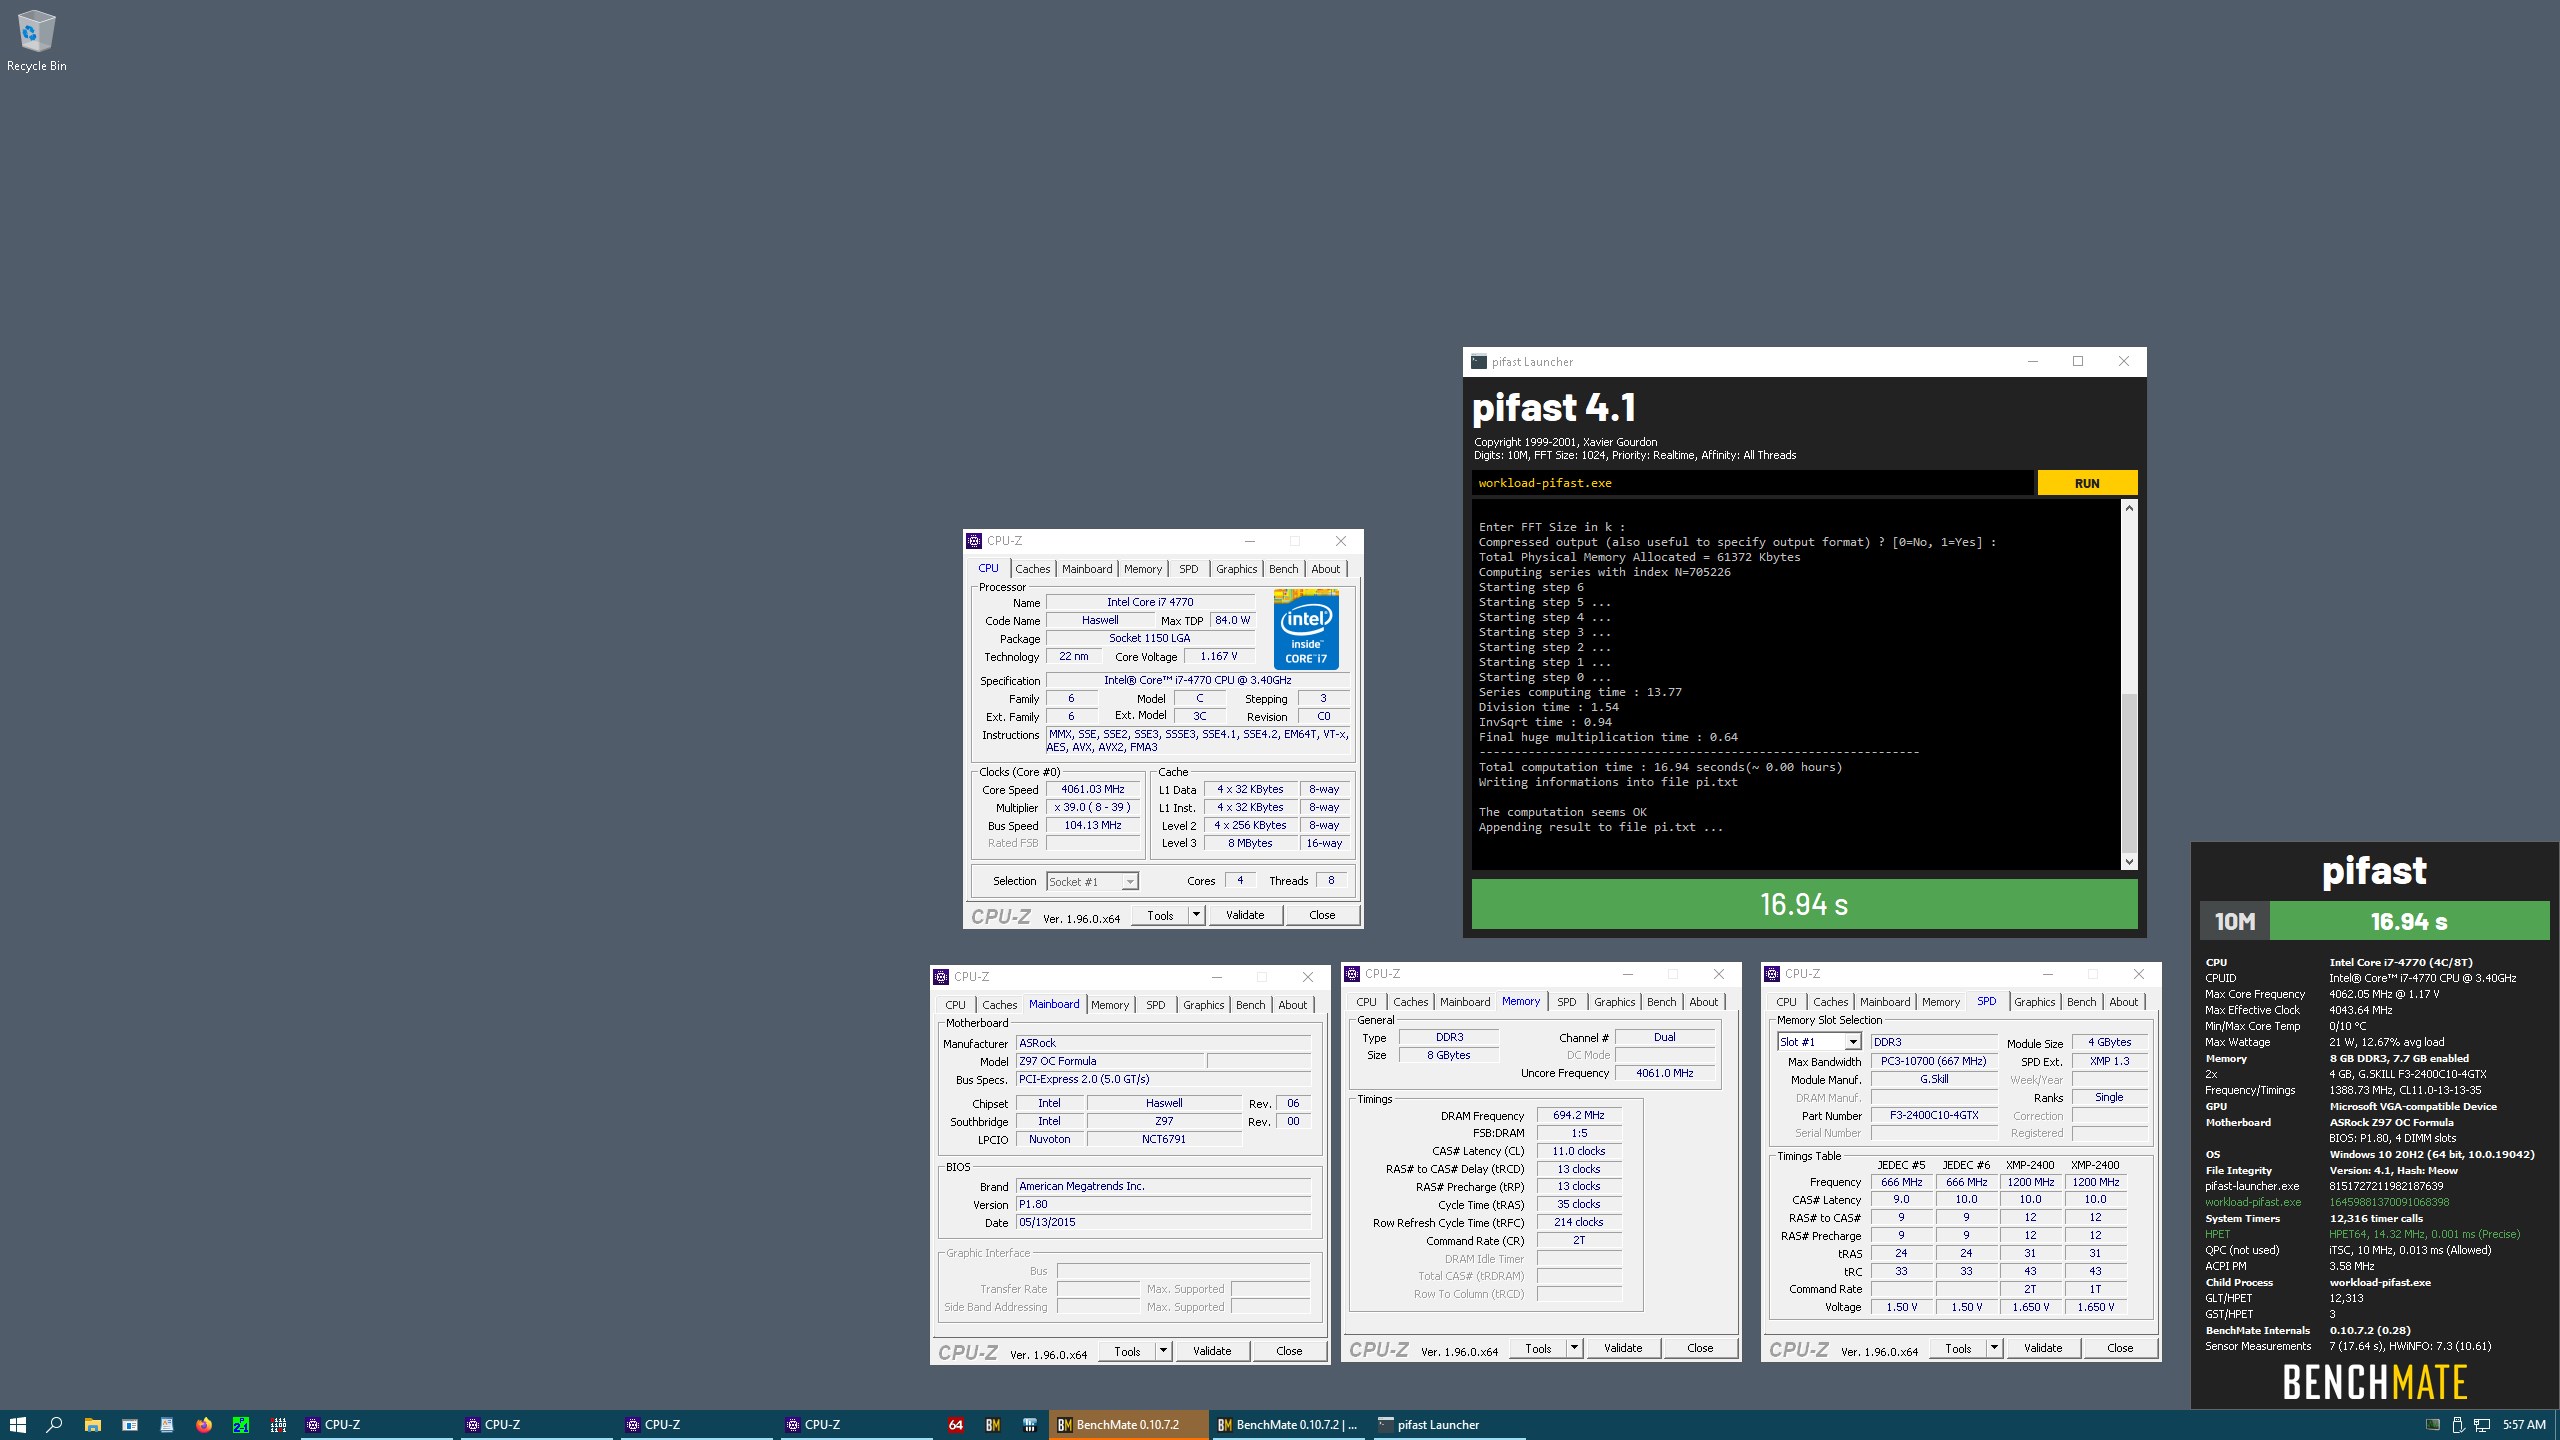Click the green GPU tray icon
This screenshot has width=2560, height=1440.
pyautogui.click(x=2433, y=1424)
